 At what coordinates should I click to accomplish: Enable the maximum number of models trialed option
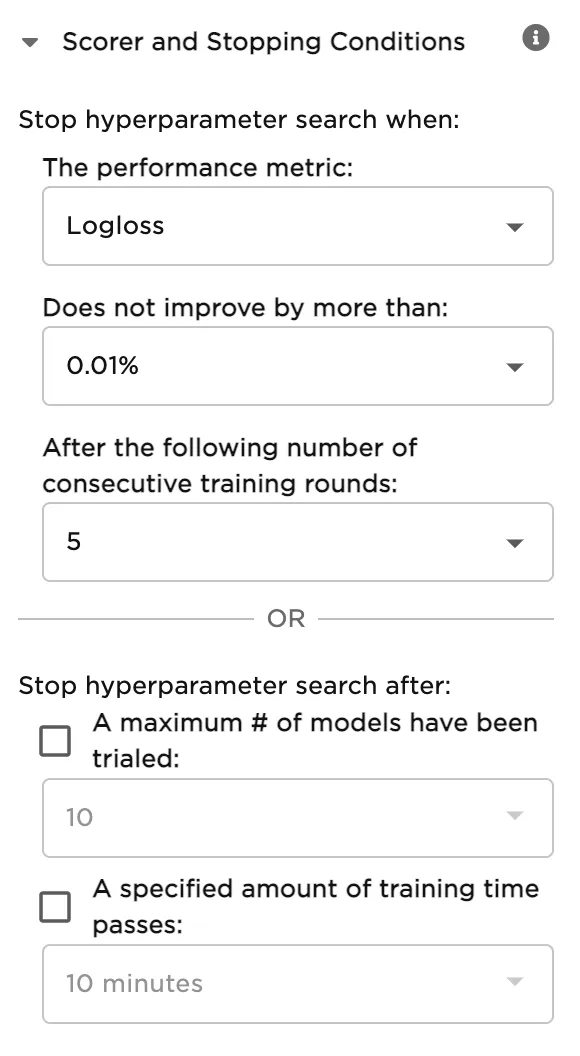(55, 740)
